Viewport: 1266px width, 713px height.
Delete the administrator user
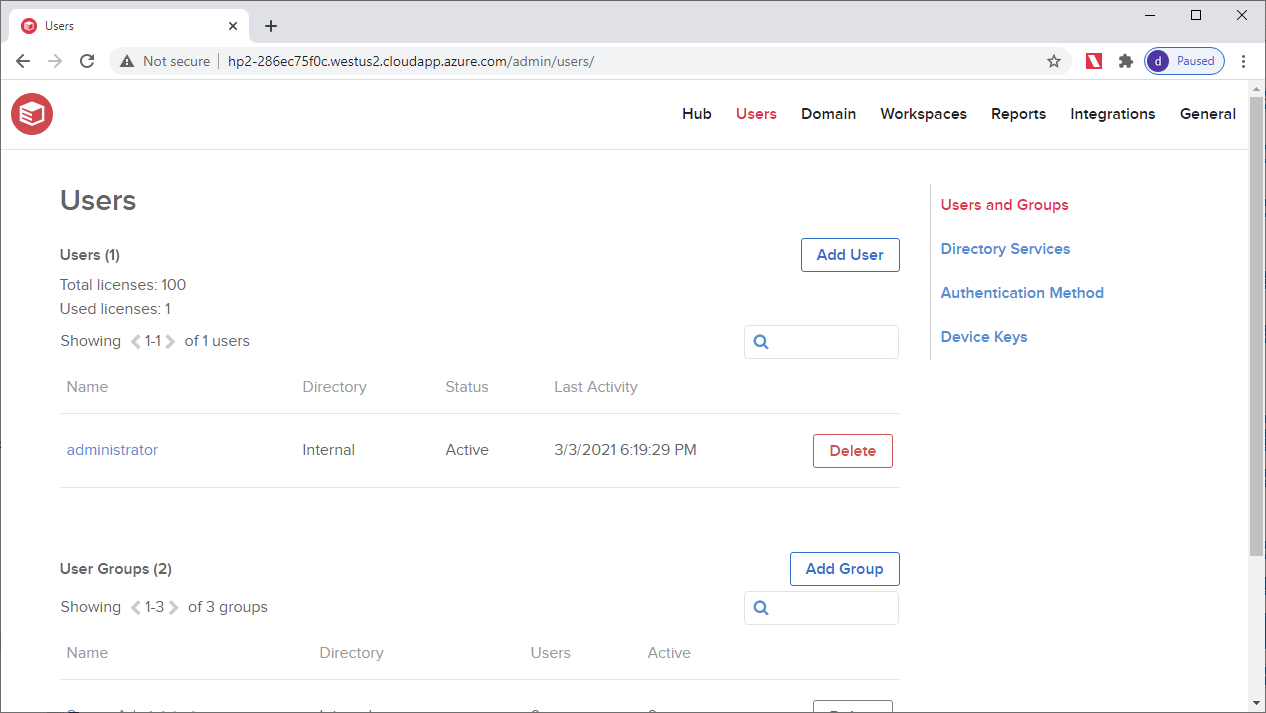tap(852, 450)
